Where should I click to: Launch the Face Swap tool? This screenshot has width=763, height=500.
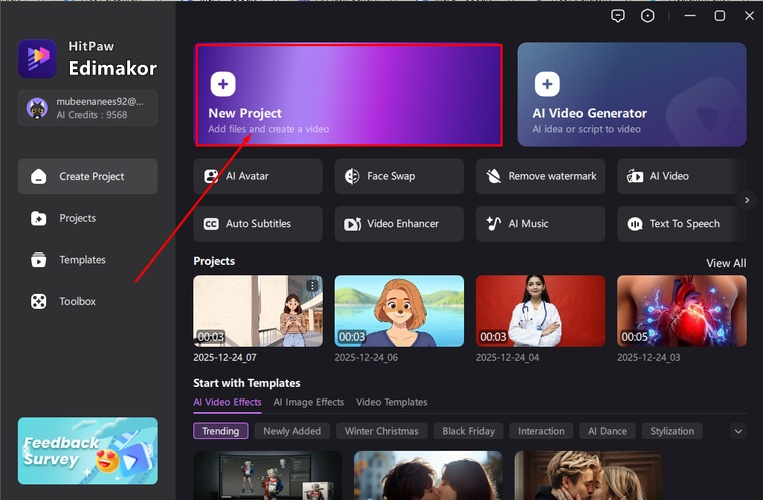pos(399,176)
